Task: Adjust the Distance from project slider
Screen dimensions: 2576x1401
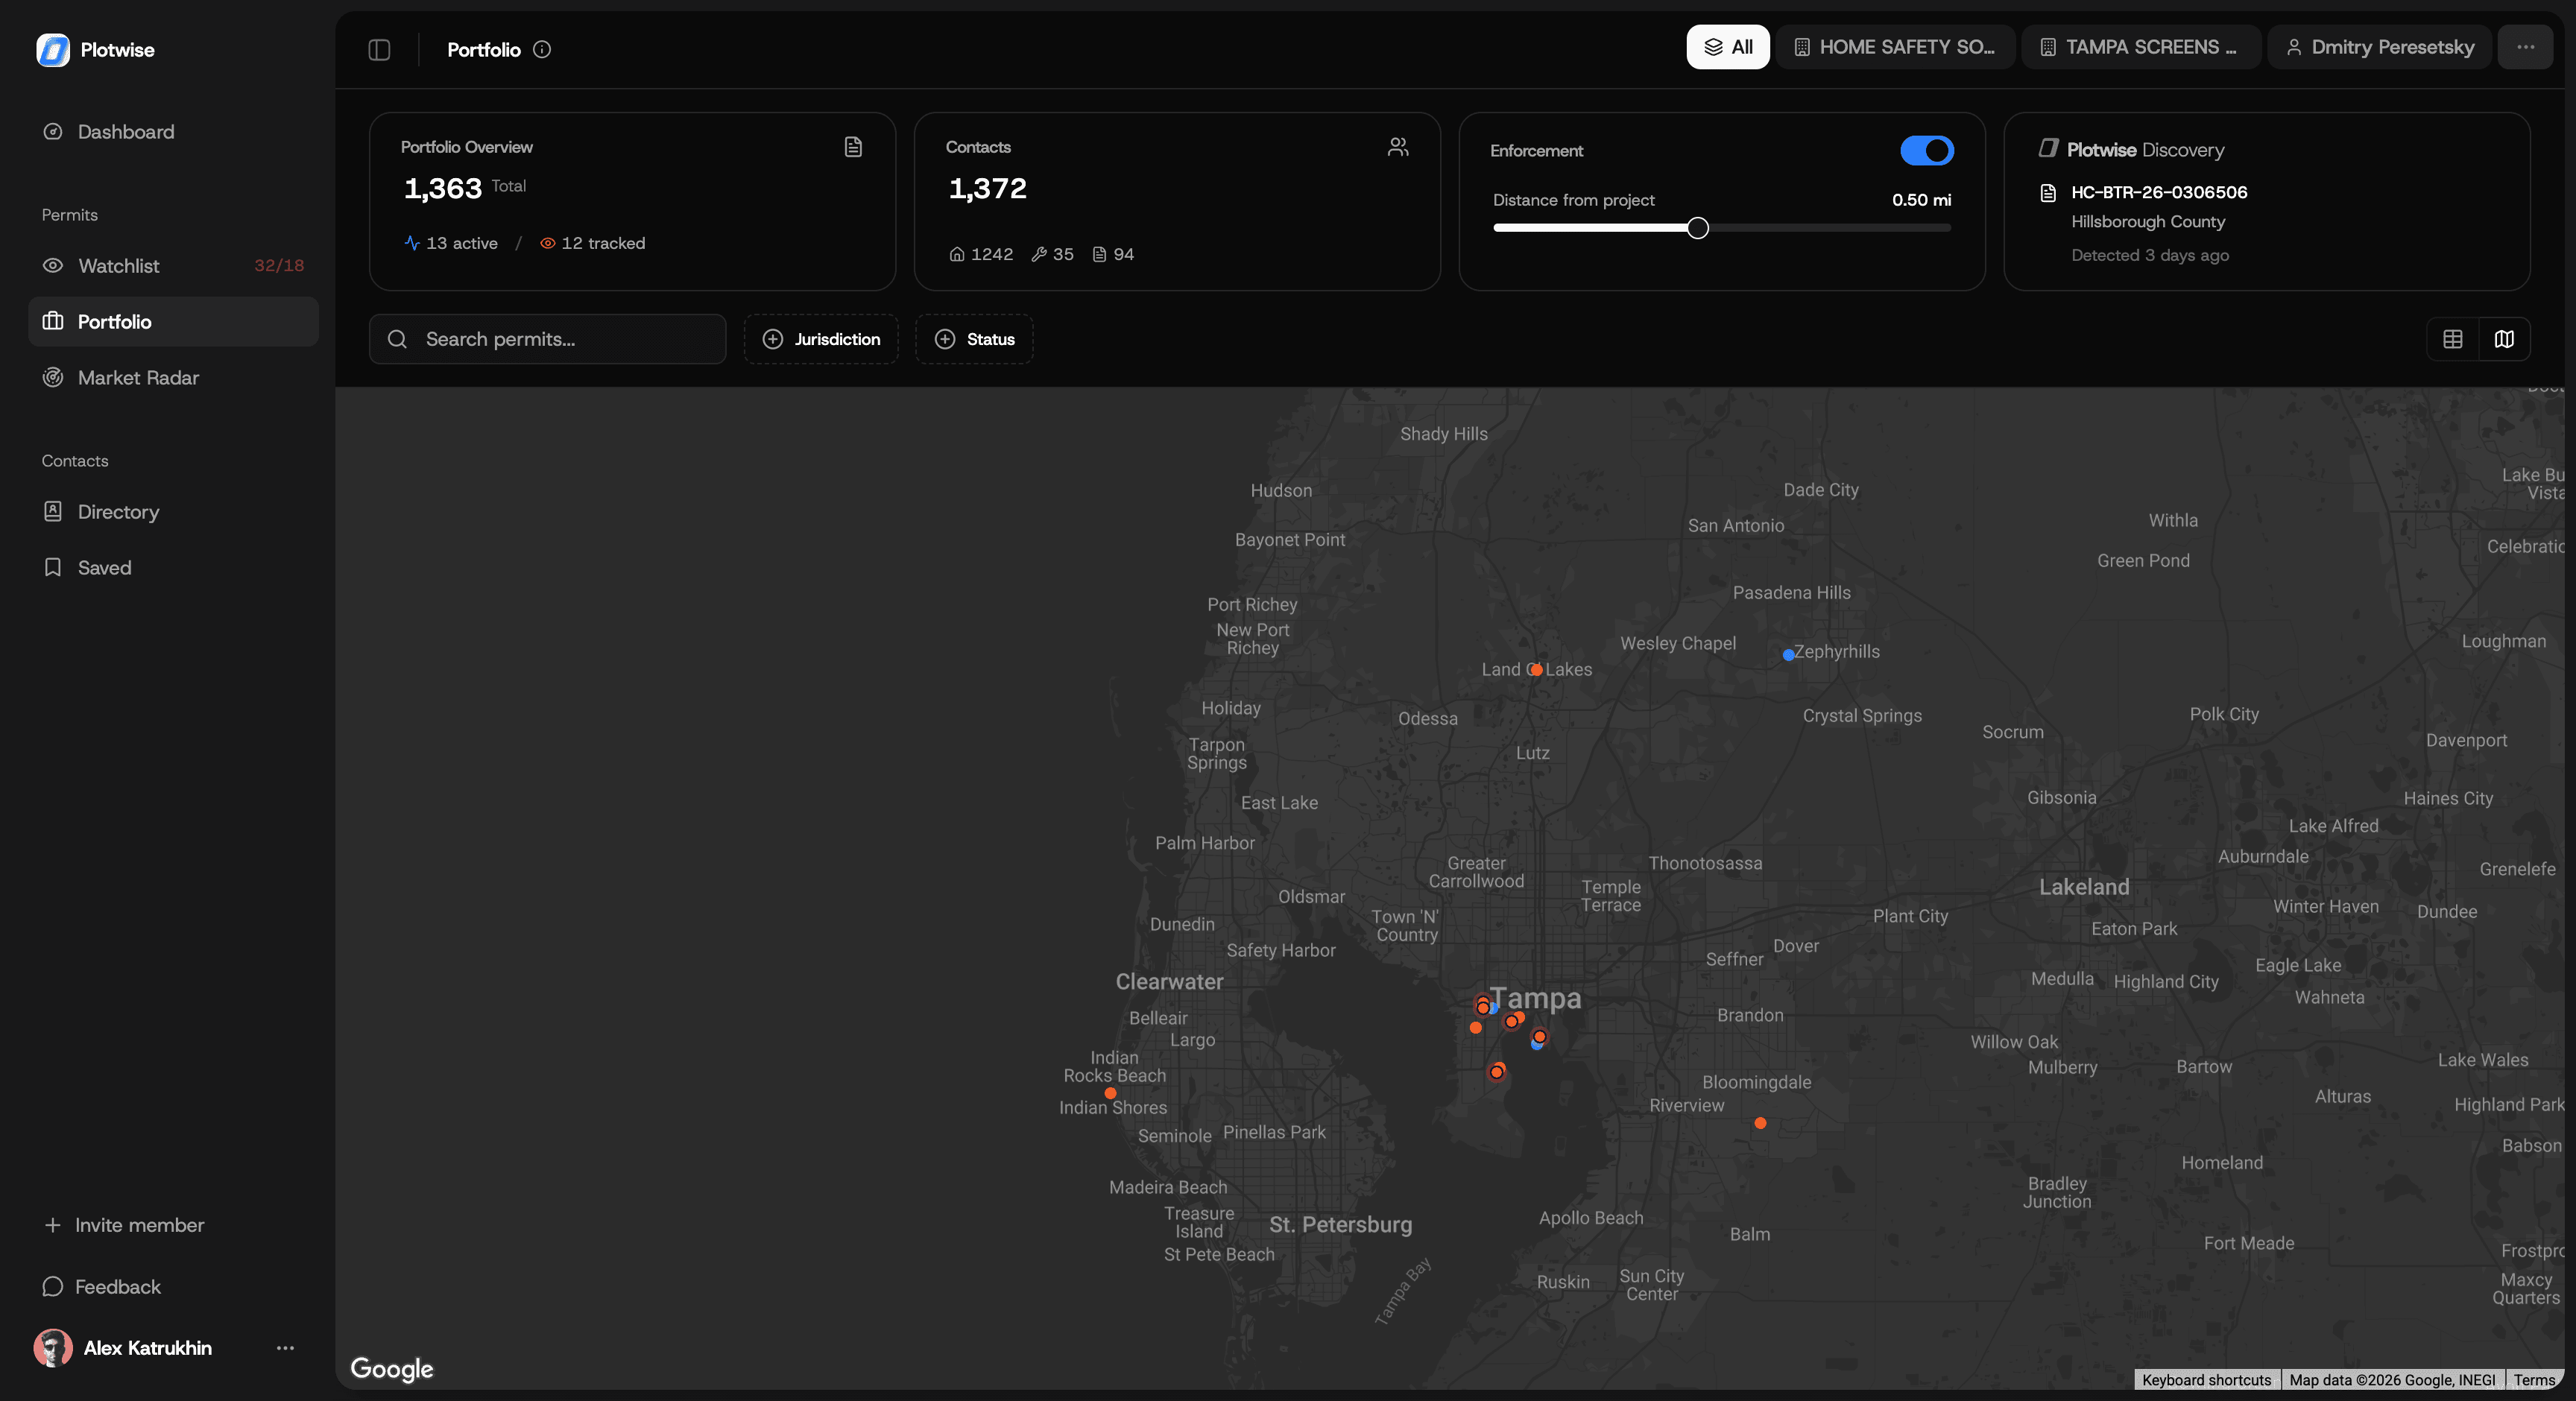Action: click(1696, 227)
